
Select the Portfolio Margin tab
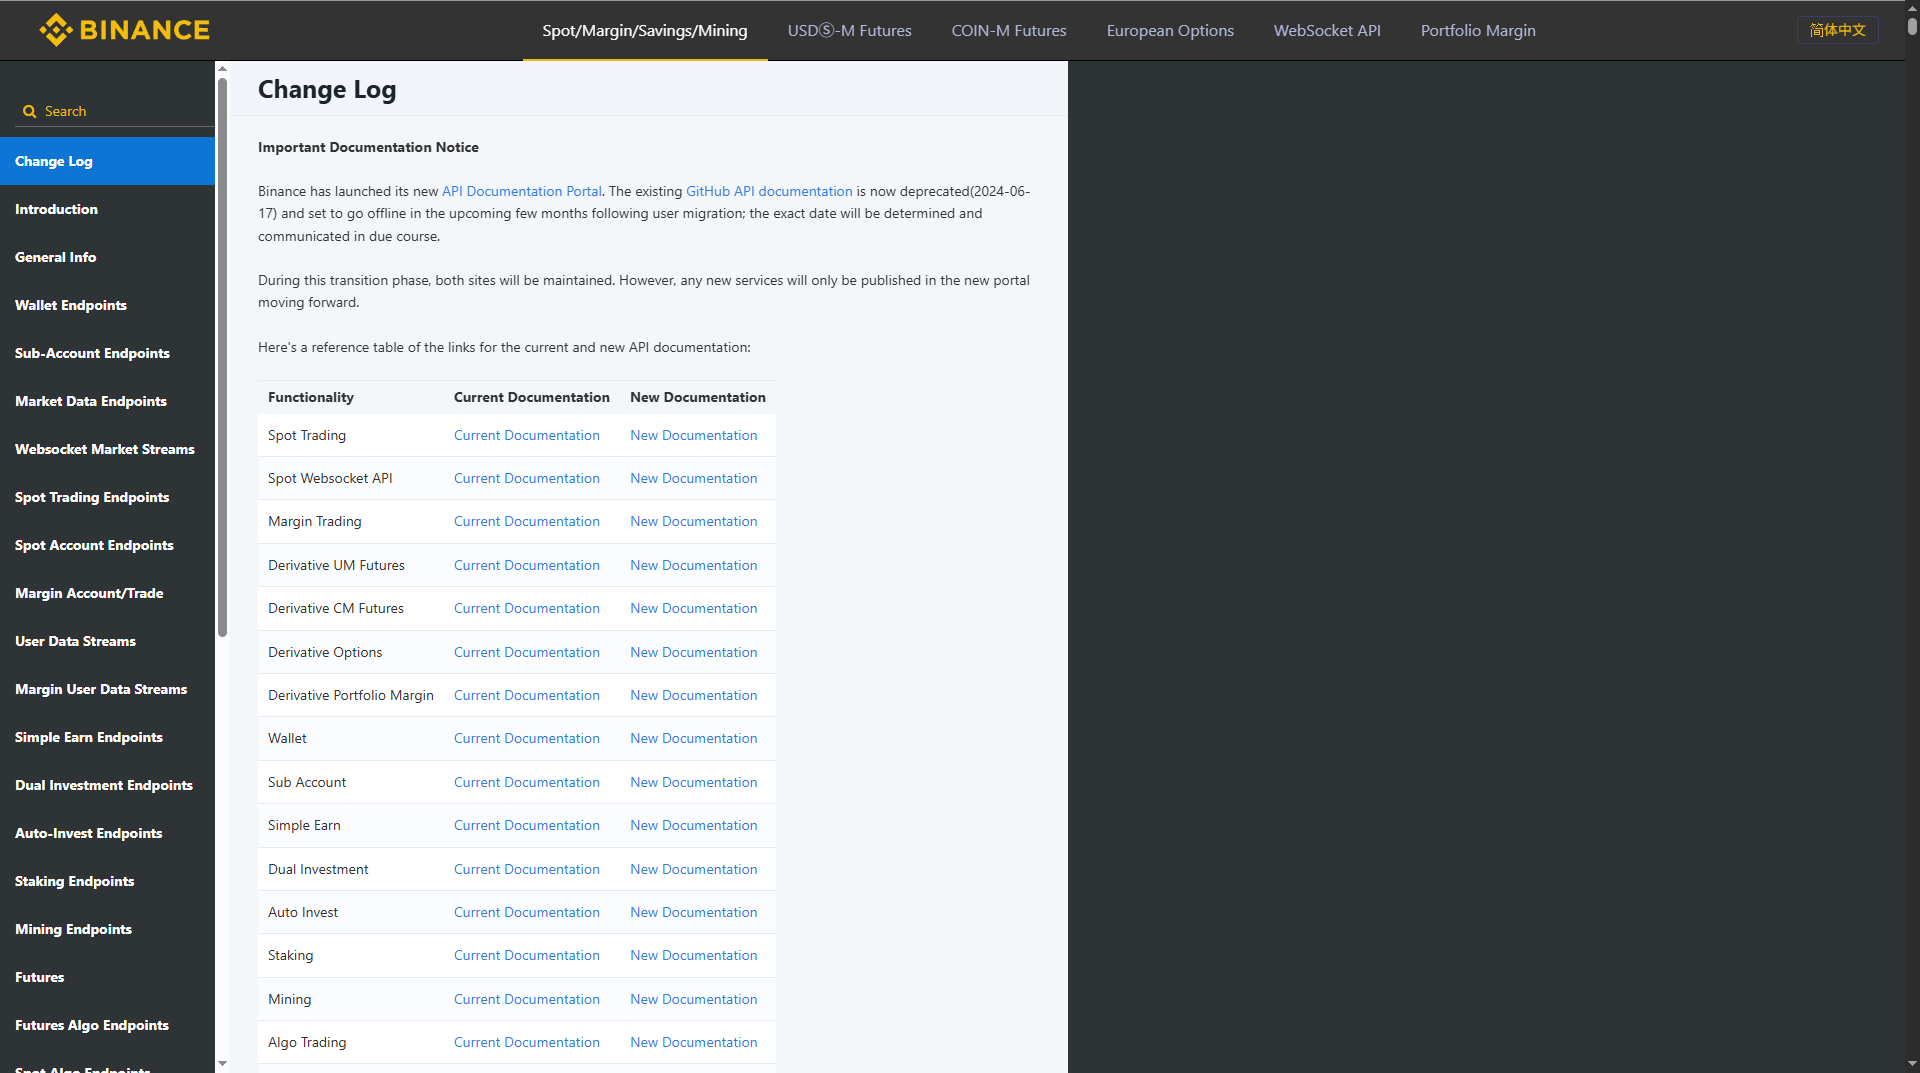[x=1477, y=31]
